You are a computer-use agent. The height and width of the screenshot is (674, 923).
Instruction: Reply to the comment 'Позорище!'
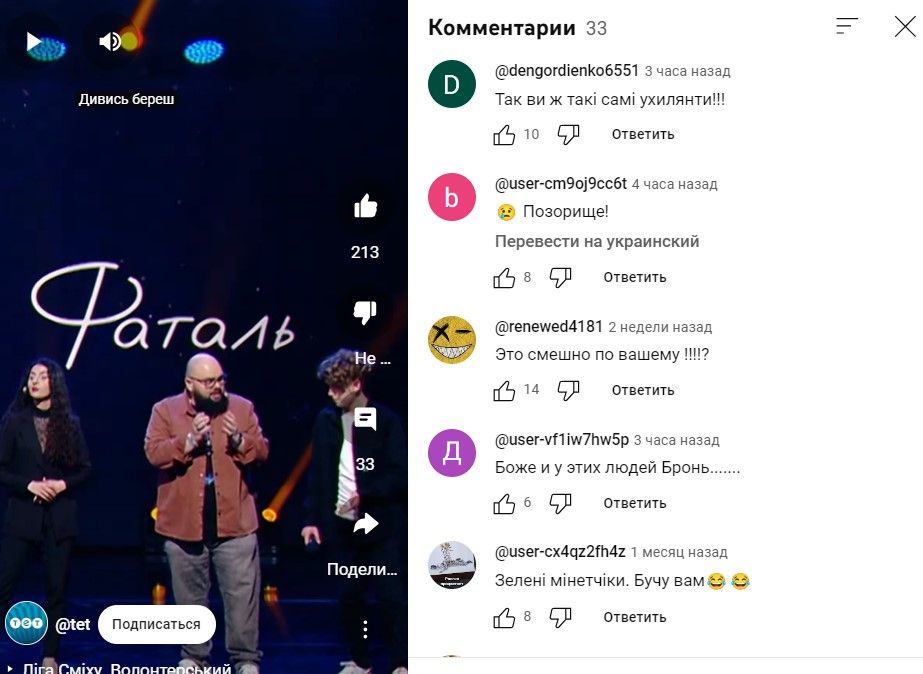(635, 277)
